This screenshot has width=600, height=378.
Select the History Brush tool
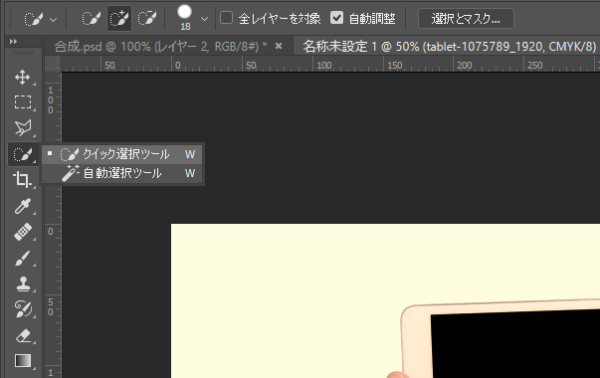23,309
